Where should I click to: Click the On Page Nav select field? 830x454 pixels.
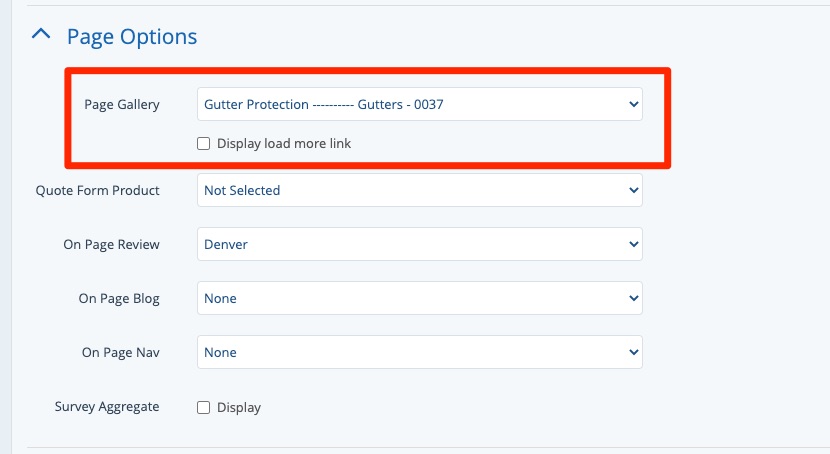point(419,352)
